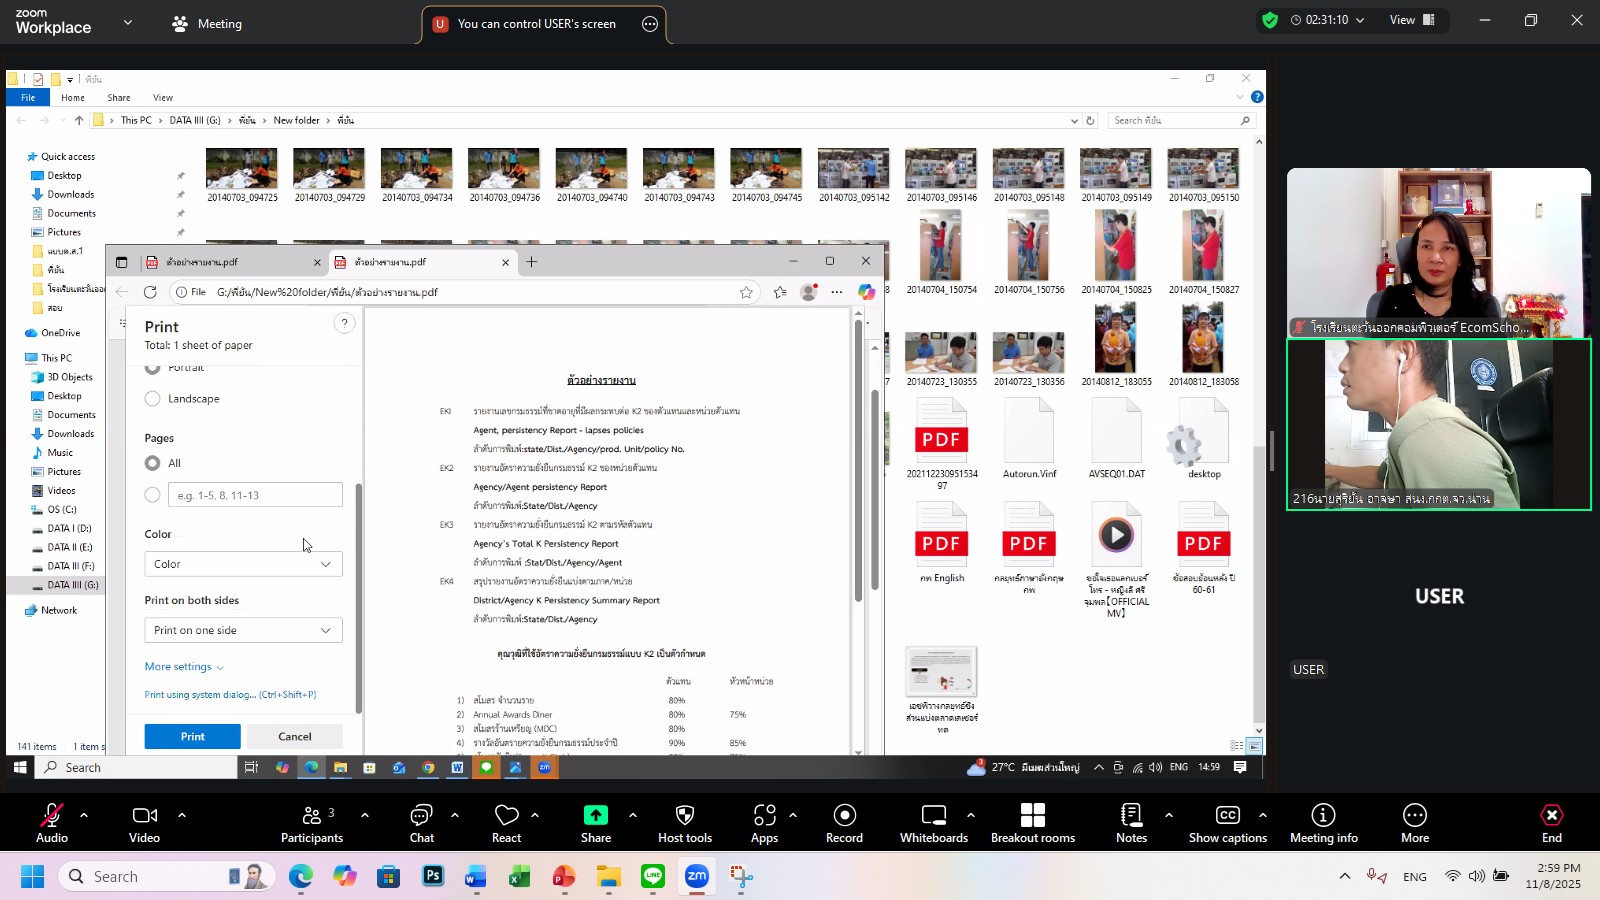
Task: Open Print on one side dropdown
Action: coord(243,630)
